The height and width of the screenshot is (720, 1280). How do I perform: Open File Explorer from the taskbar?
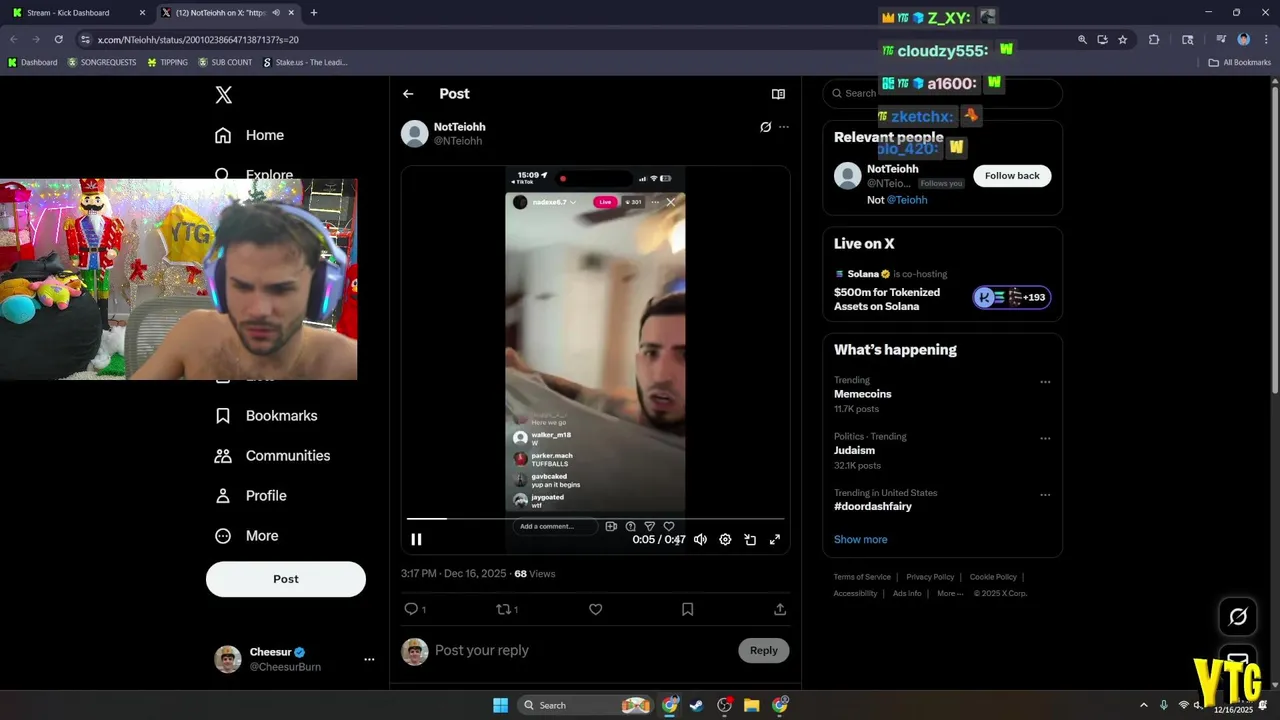tap(752, 705)
